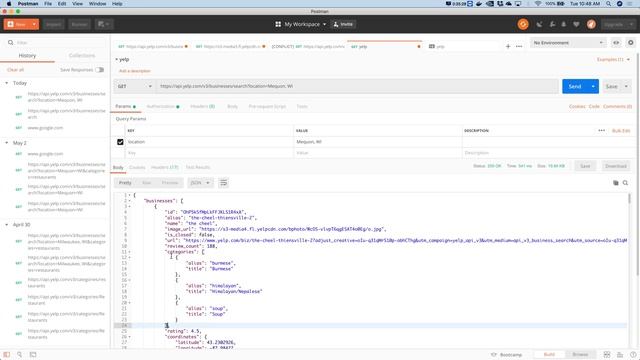Select the Pretty view mode

[125, 183]
